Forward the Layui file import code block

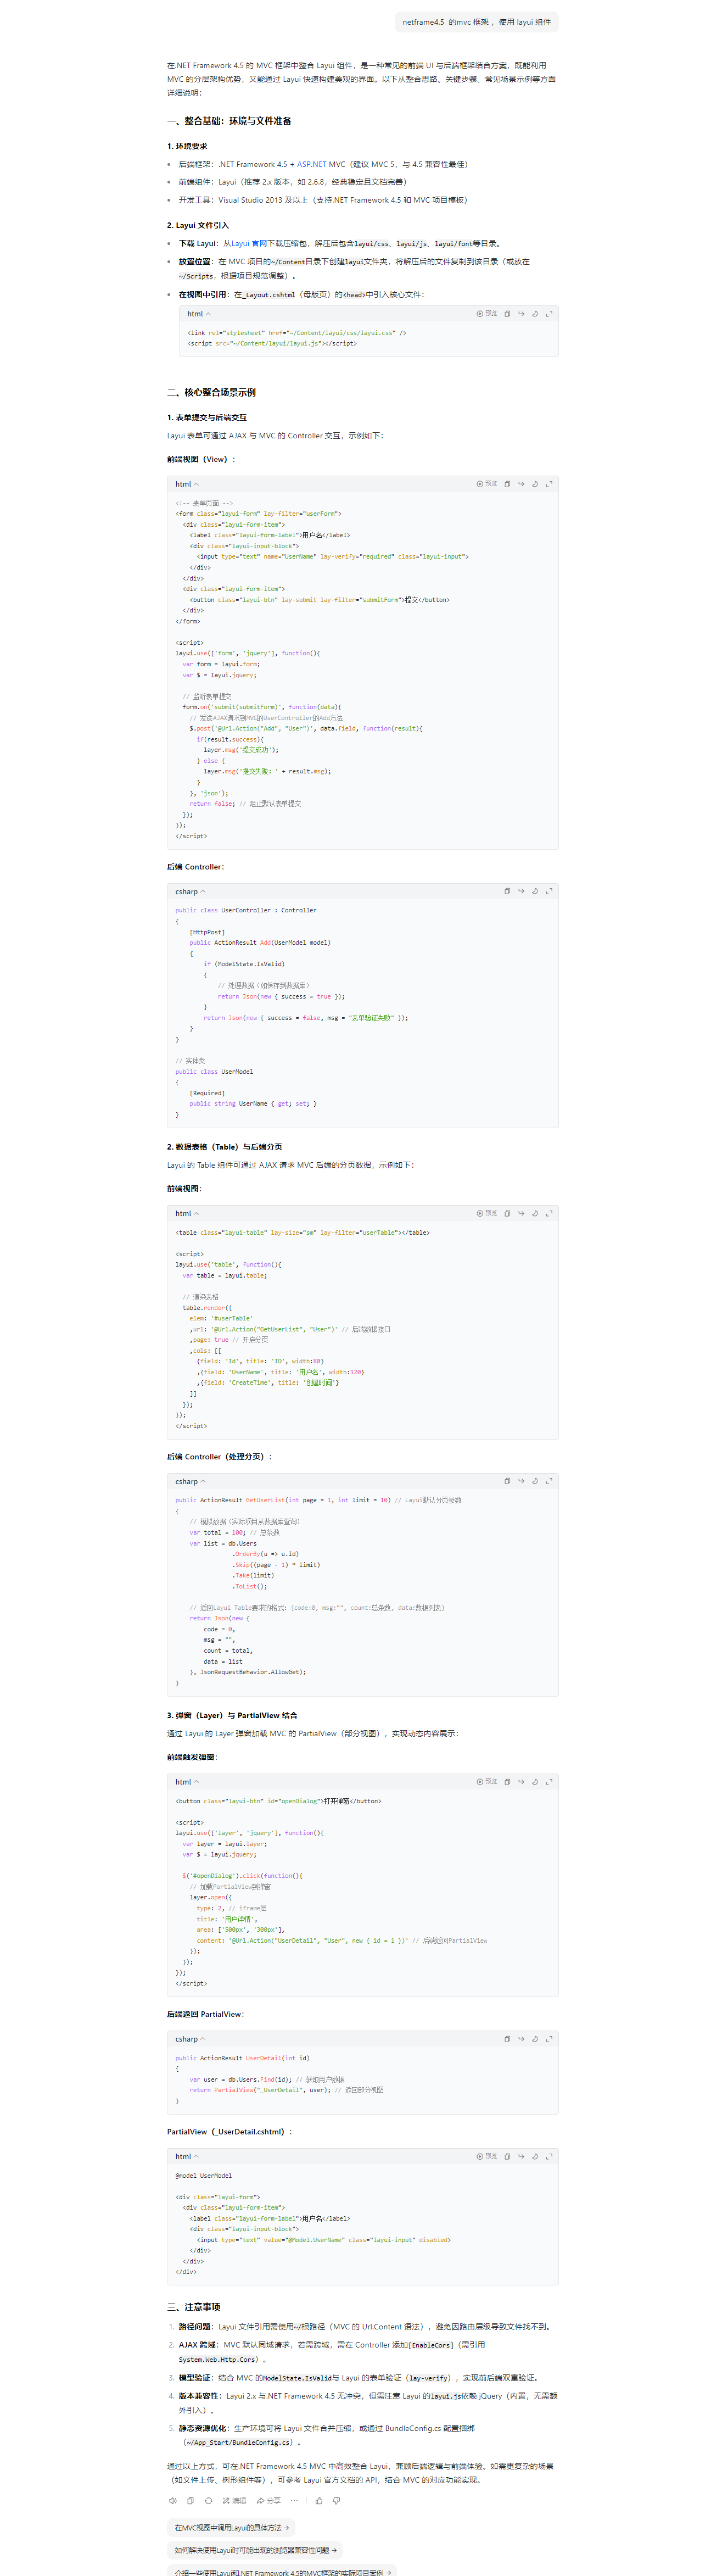point(521,313)
